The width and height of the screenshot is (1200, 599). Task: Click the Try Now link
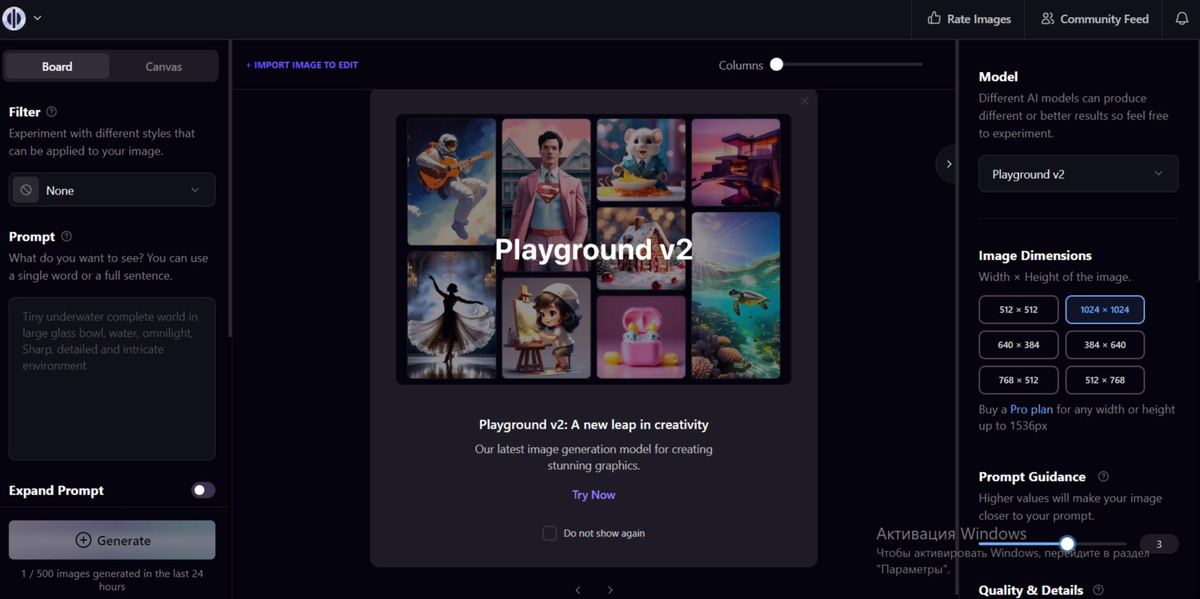pos(594,495)
